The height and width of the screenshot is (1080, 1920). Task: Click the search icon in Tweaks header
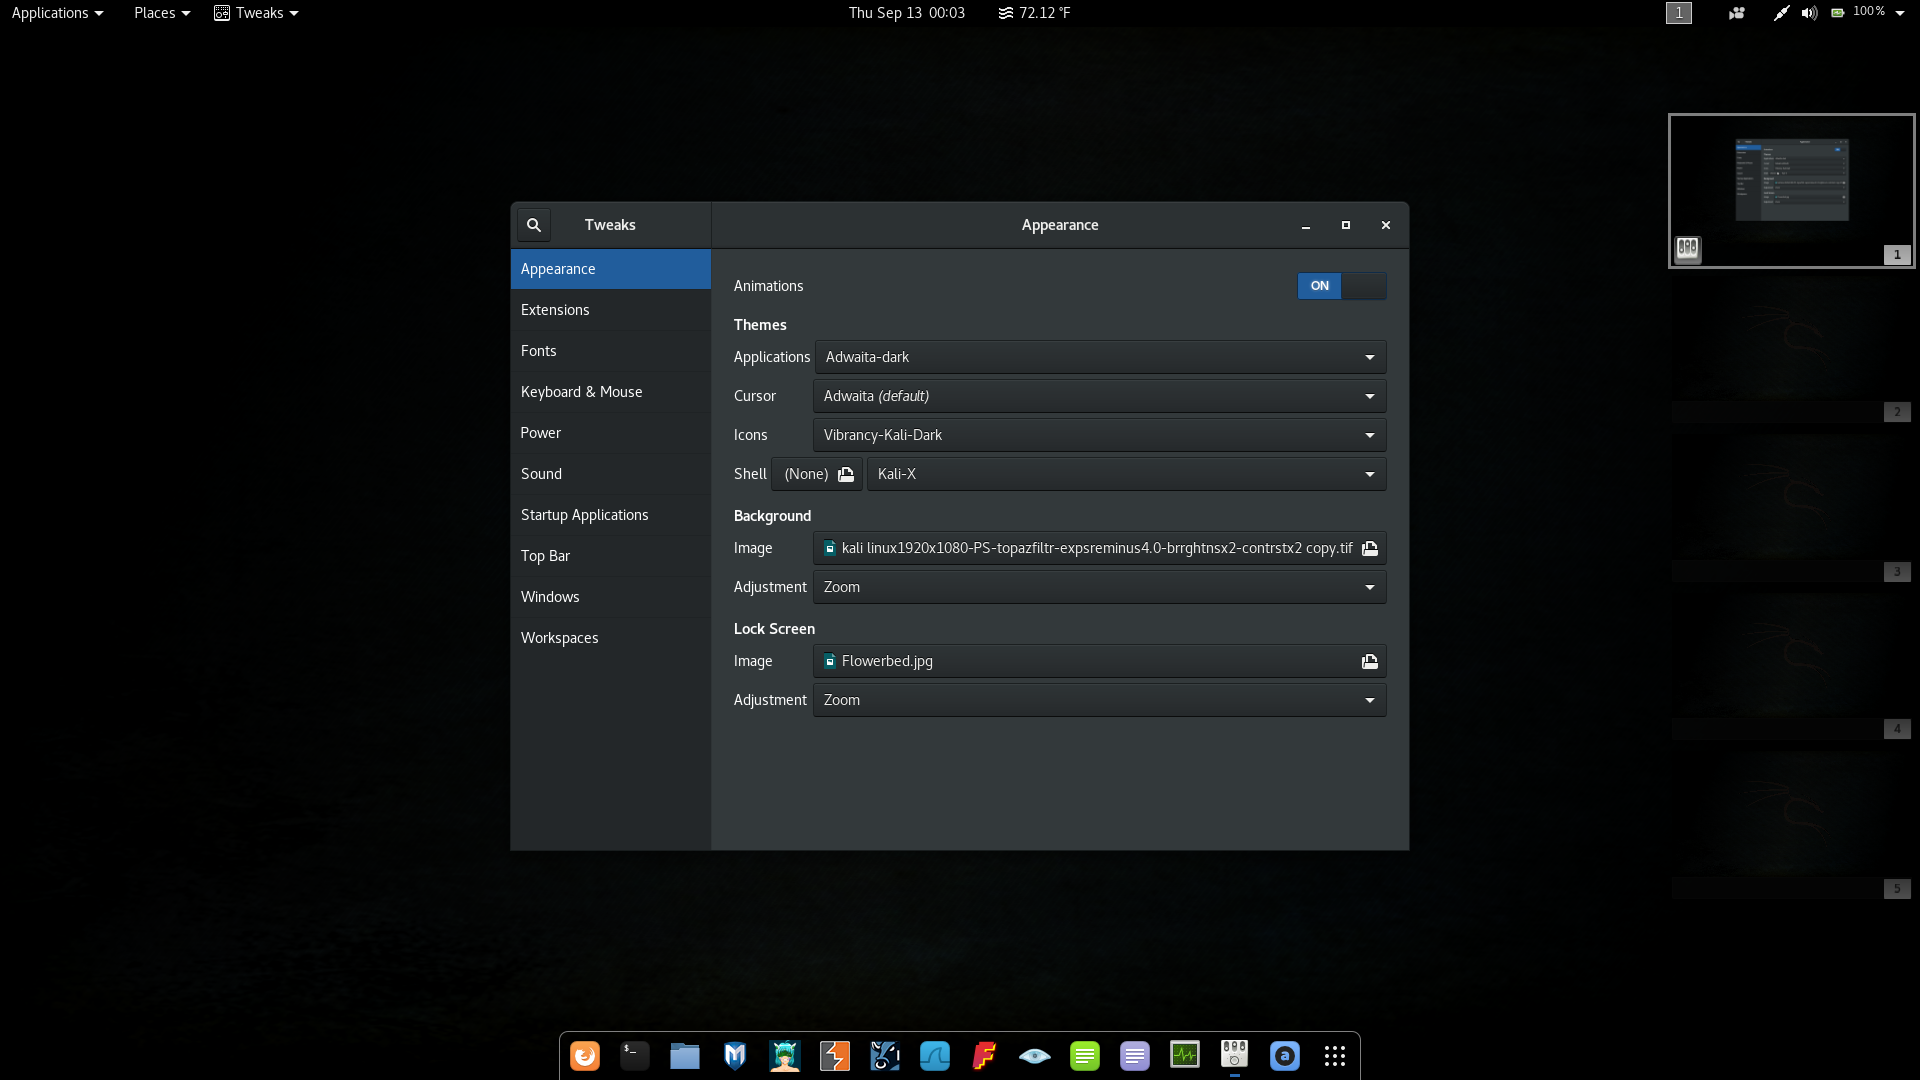(x=534, y=225)
